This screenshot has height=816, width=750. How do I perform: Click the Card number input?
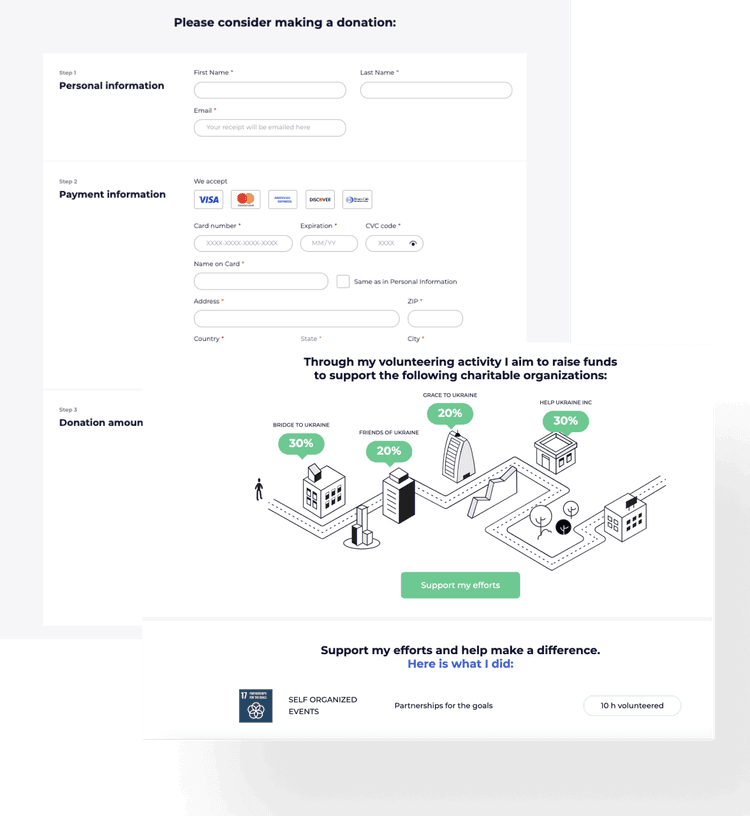(x=243, y=244)
